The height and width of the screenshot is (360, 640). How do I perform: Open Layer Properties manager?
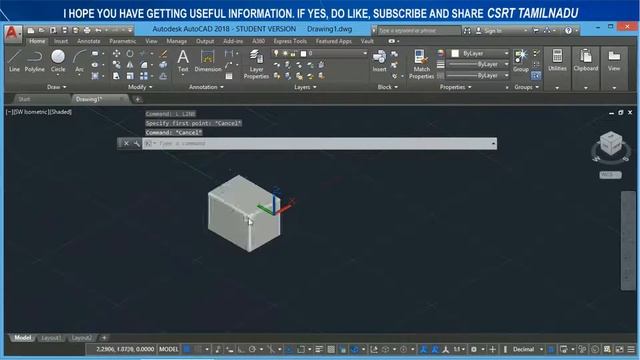[x=256, y=64]
